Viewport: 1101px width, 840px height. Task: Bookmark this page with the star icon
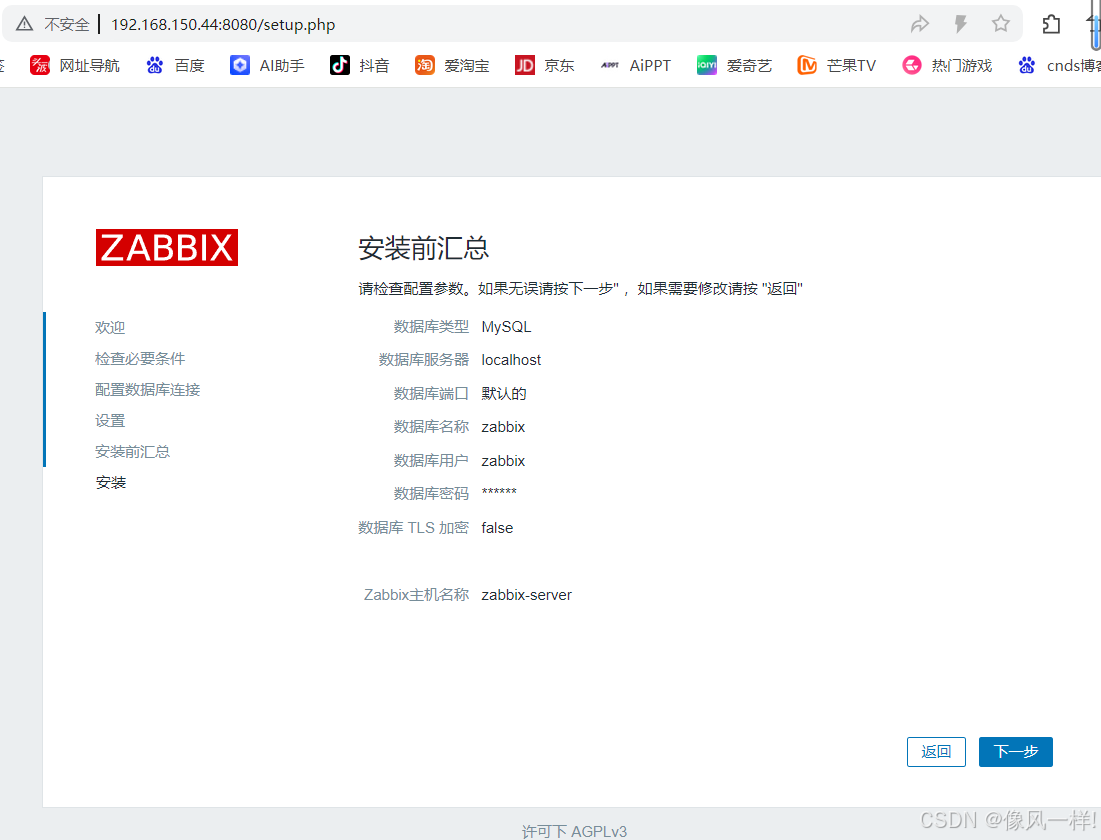pyautogui.click(x=1001, y=24)
